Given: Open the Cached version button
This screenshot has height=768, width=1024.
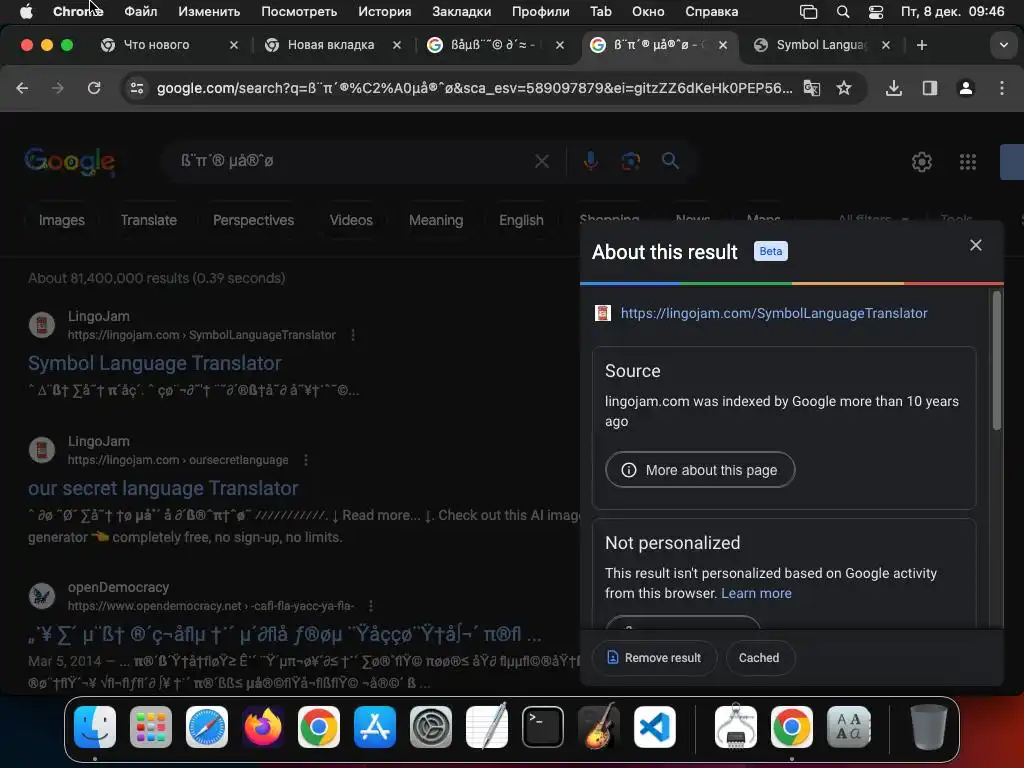Looking at the screenshot, I should pos(760,658).
